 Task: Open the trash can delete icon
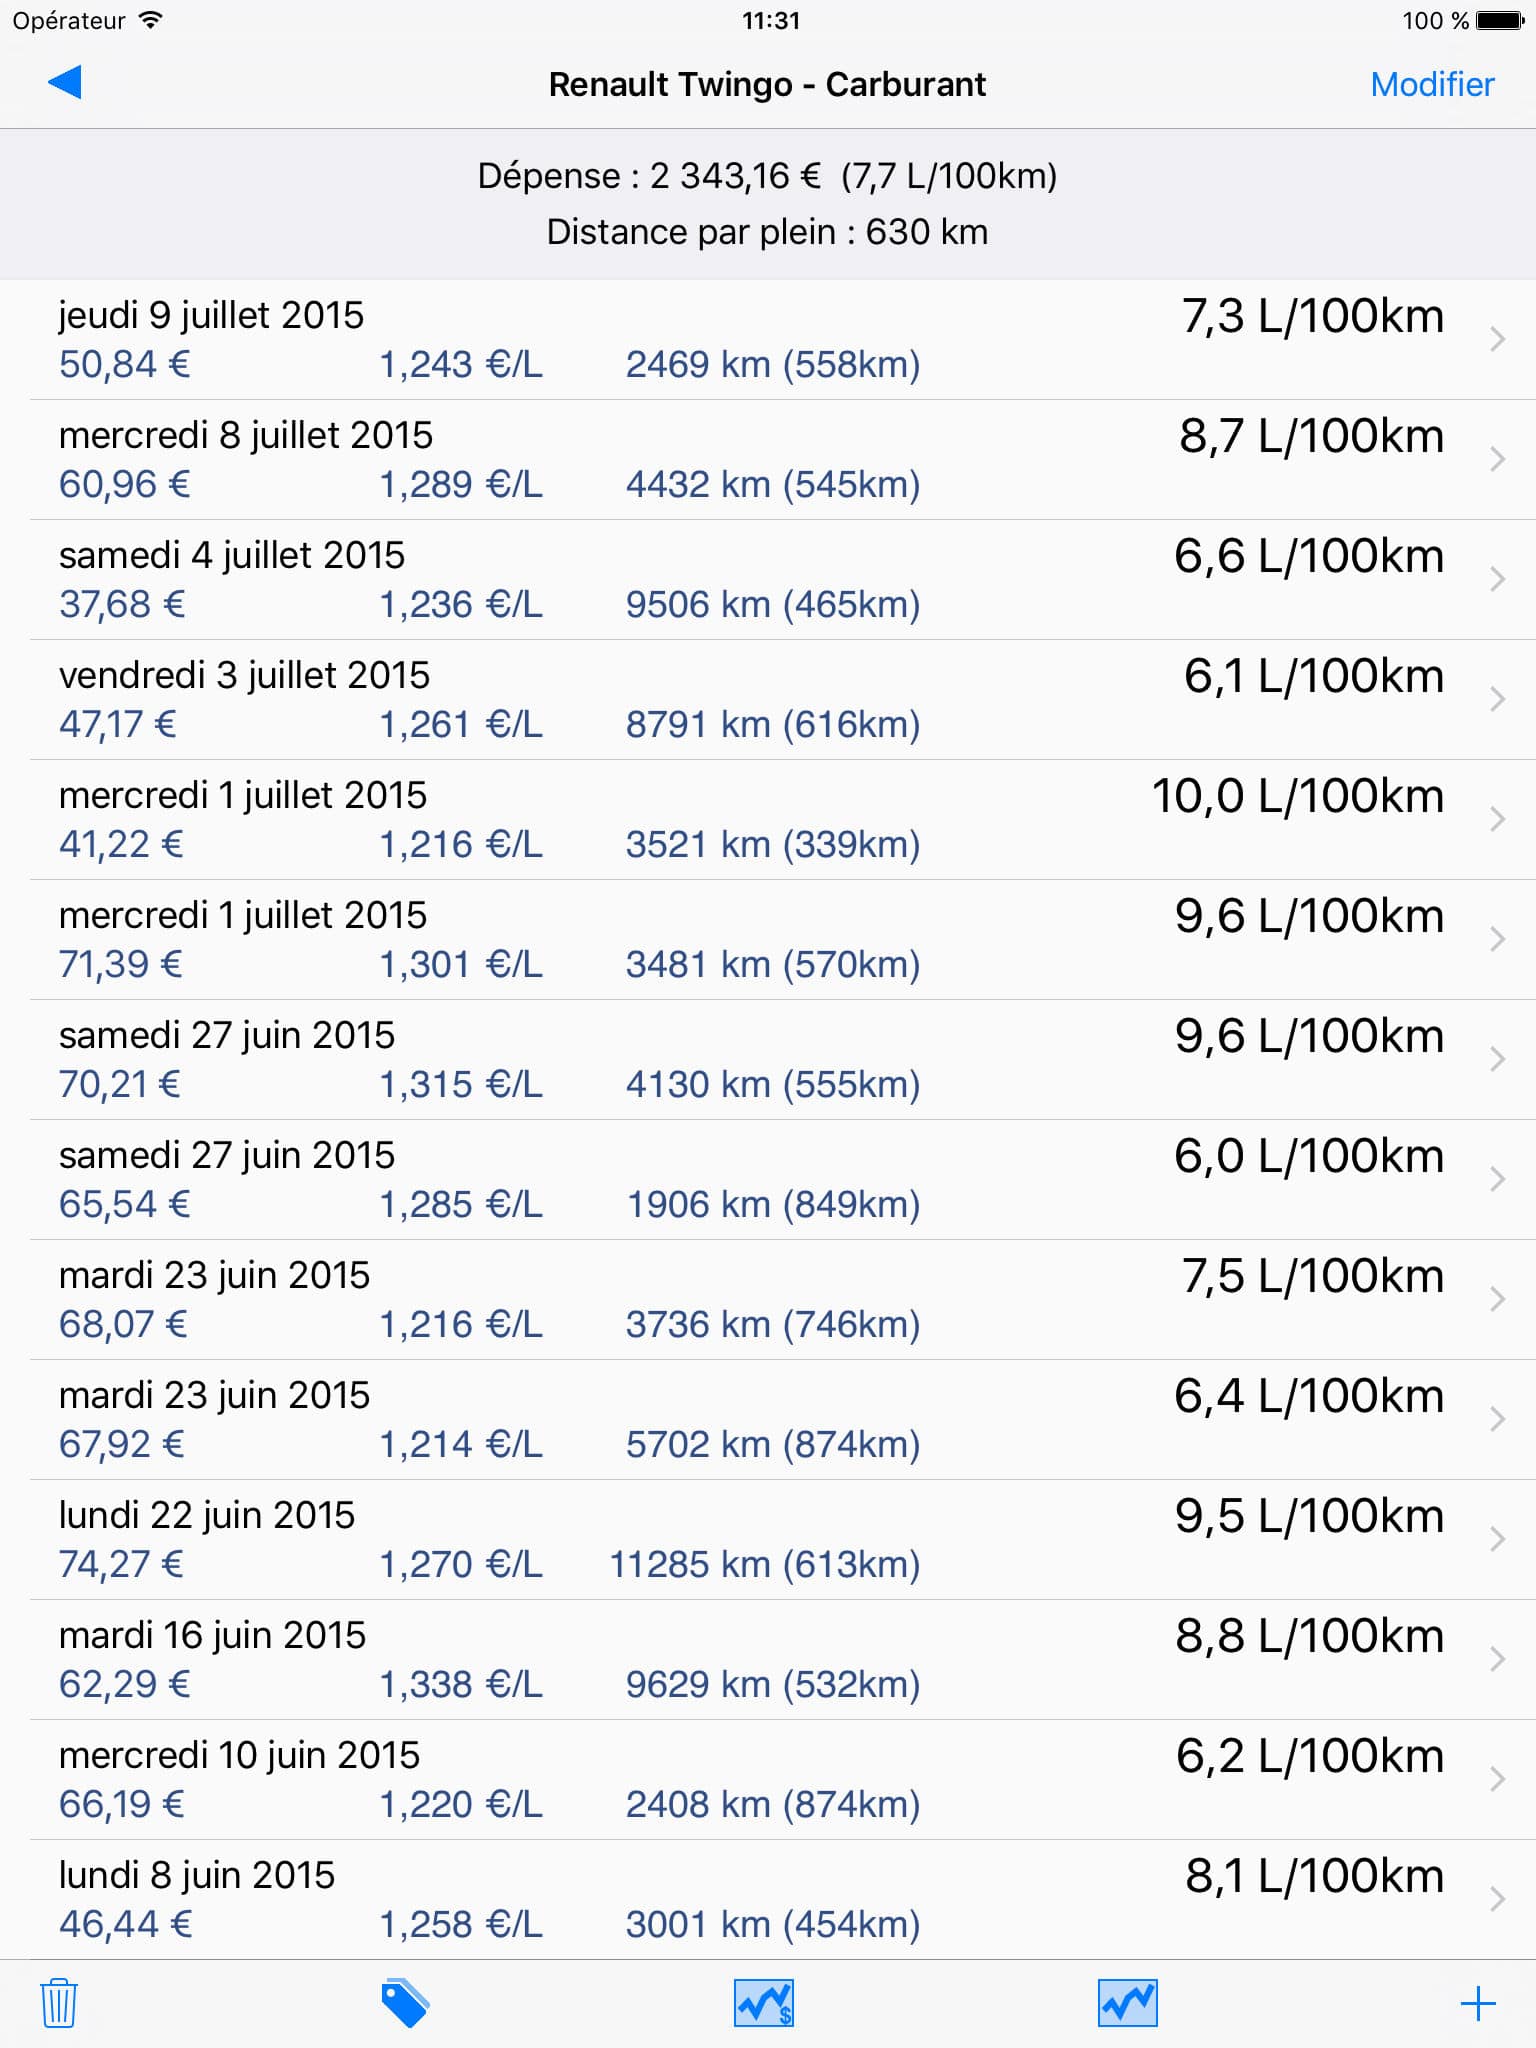point(59,2003)
